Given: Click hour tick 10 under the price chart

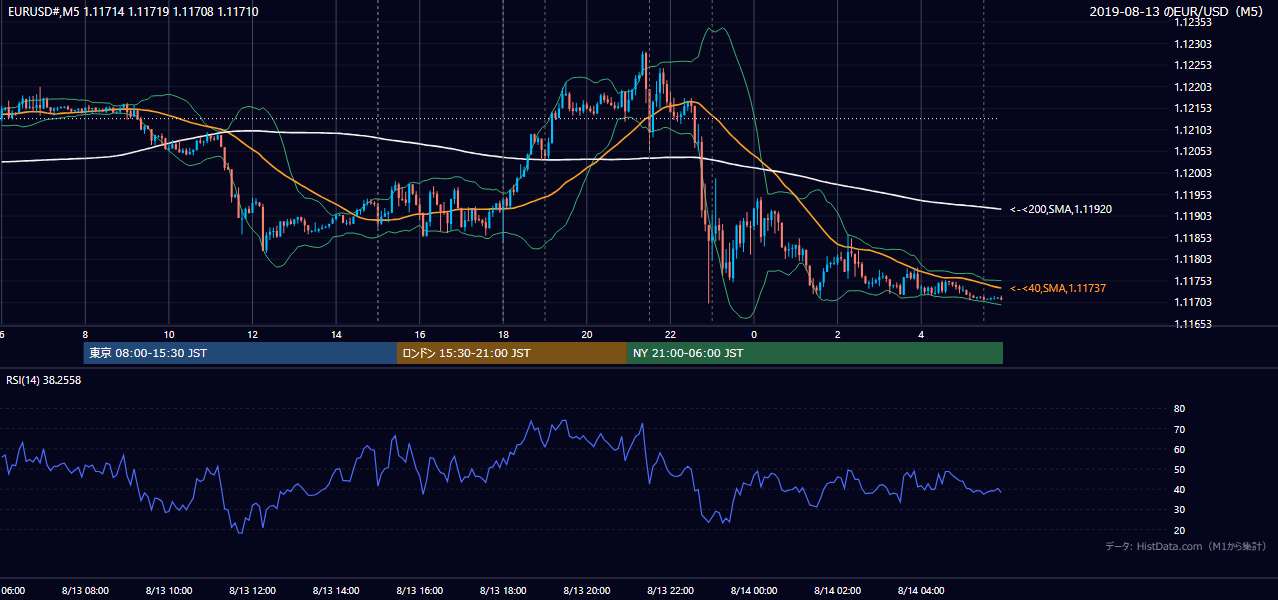Looking at the screenshot, I should (x=169, y=335).
